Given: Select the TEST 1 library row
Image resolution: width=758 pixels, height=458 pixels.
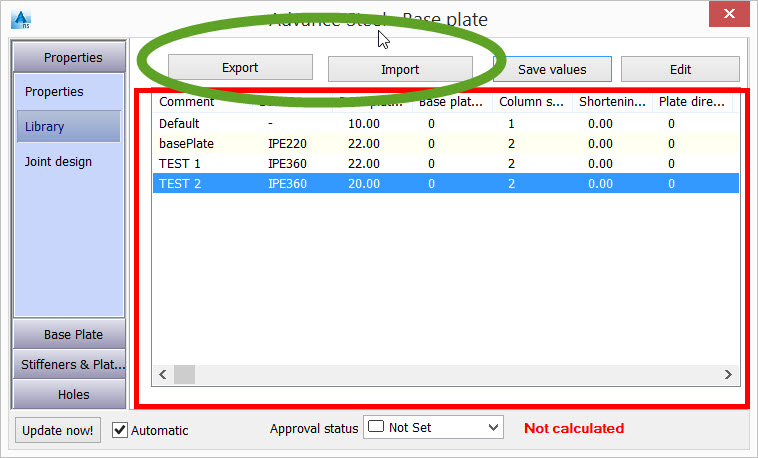Looking at the screenshot, I should pos(446,163).
